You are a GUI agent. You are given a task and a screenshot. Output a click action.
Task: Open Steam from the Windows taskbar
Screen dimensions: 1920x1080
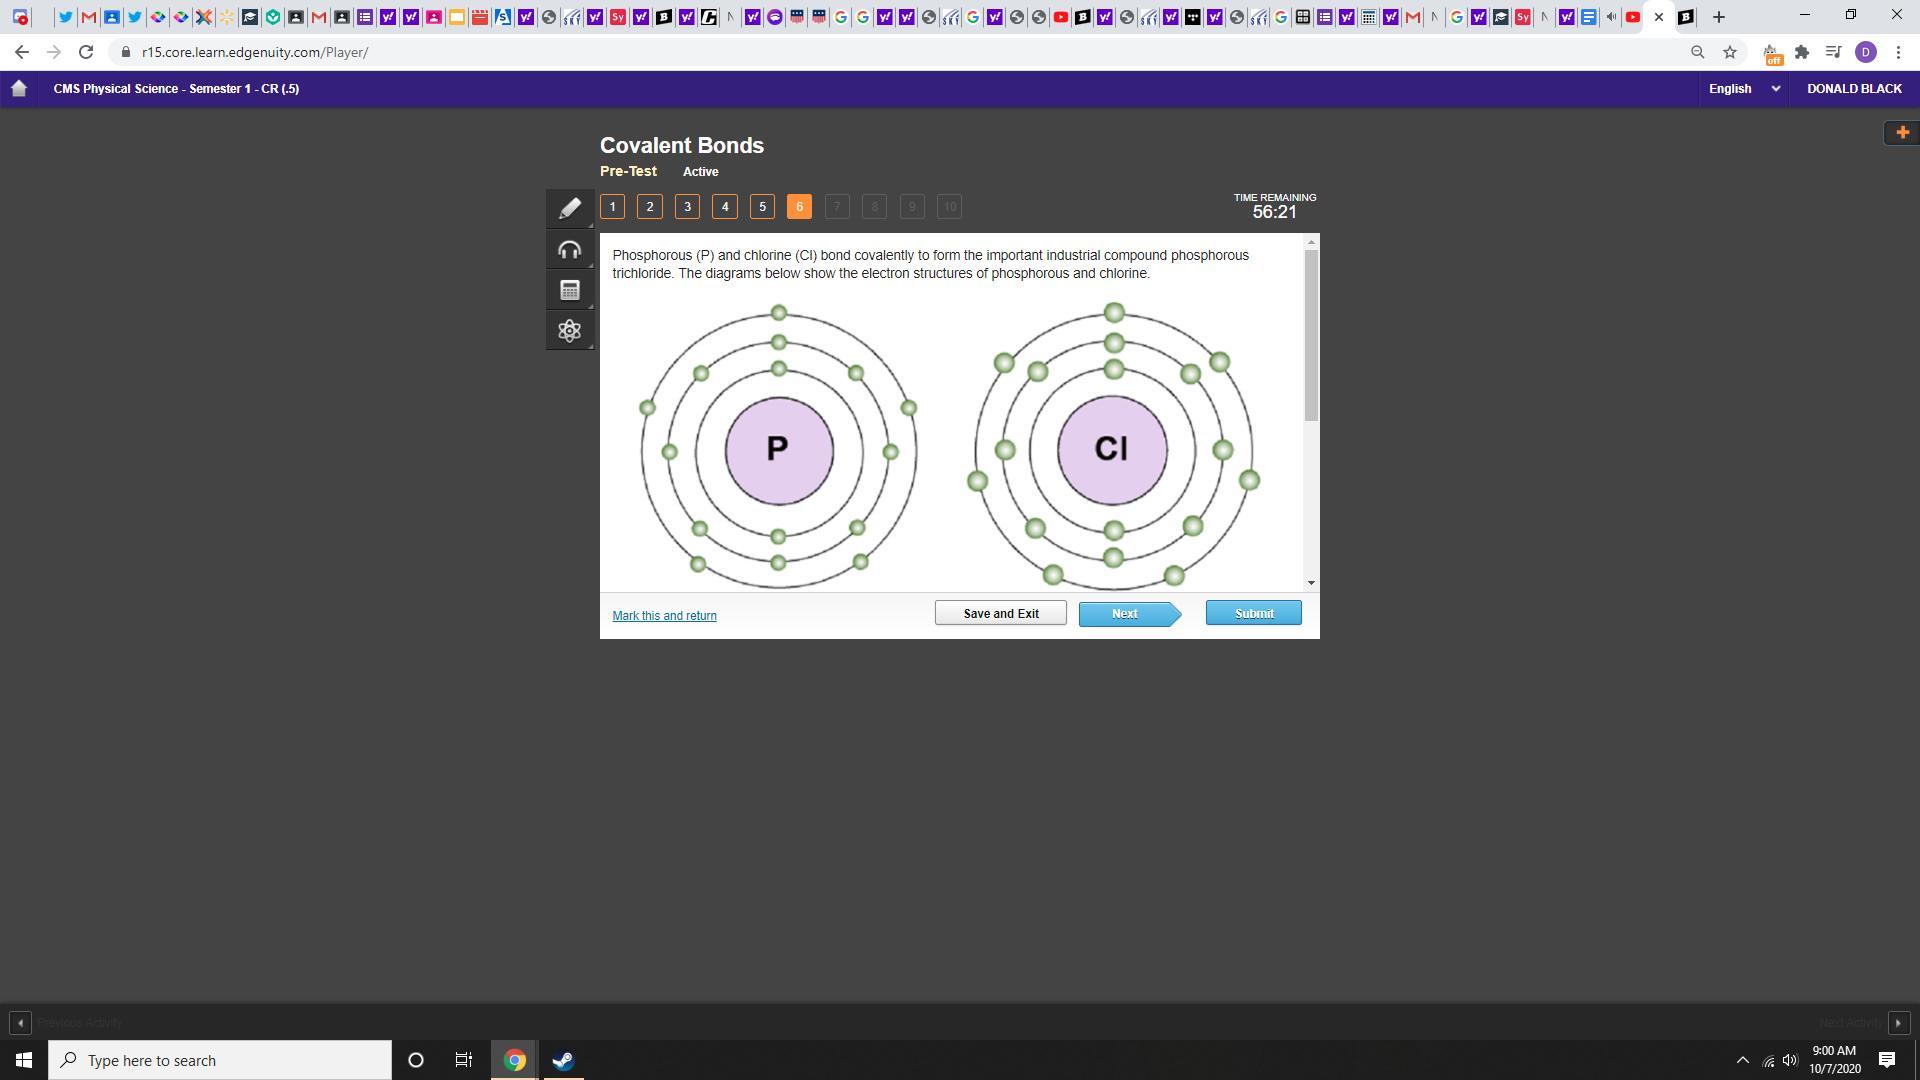[563, 1060]
